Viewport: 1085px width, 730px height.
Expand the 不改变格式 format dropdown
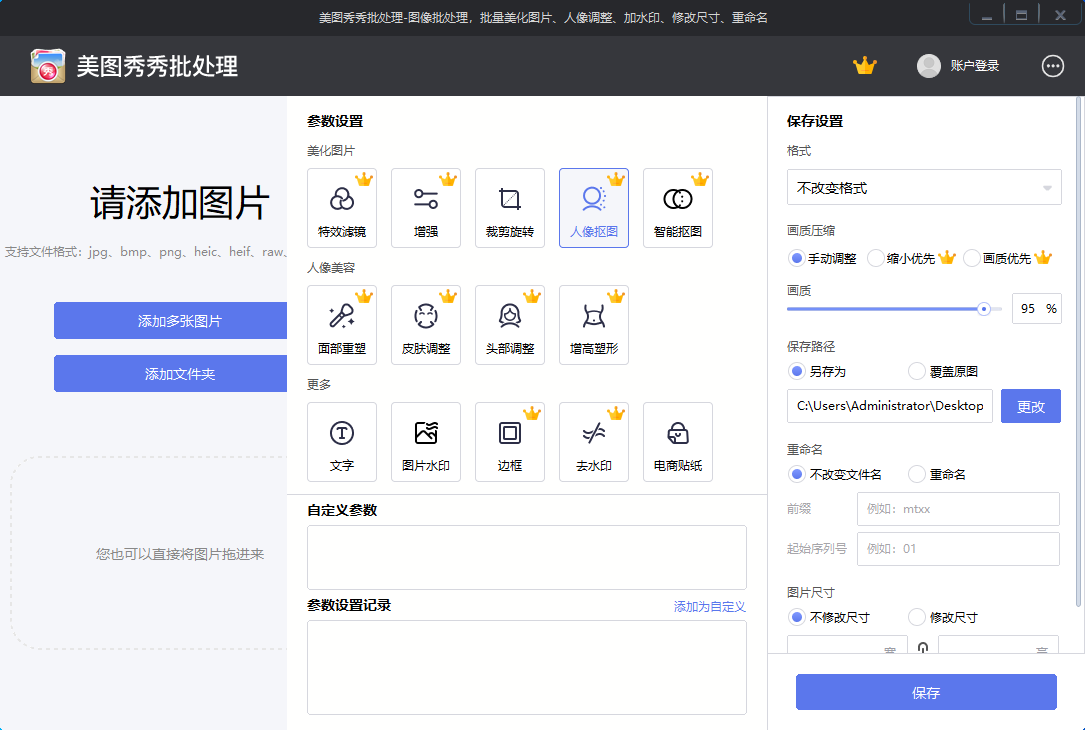coord(924,188)
